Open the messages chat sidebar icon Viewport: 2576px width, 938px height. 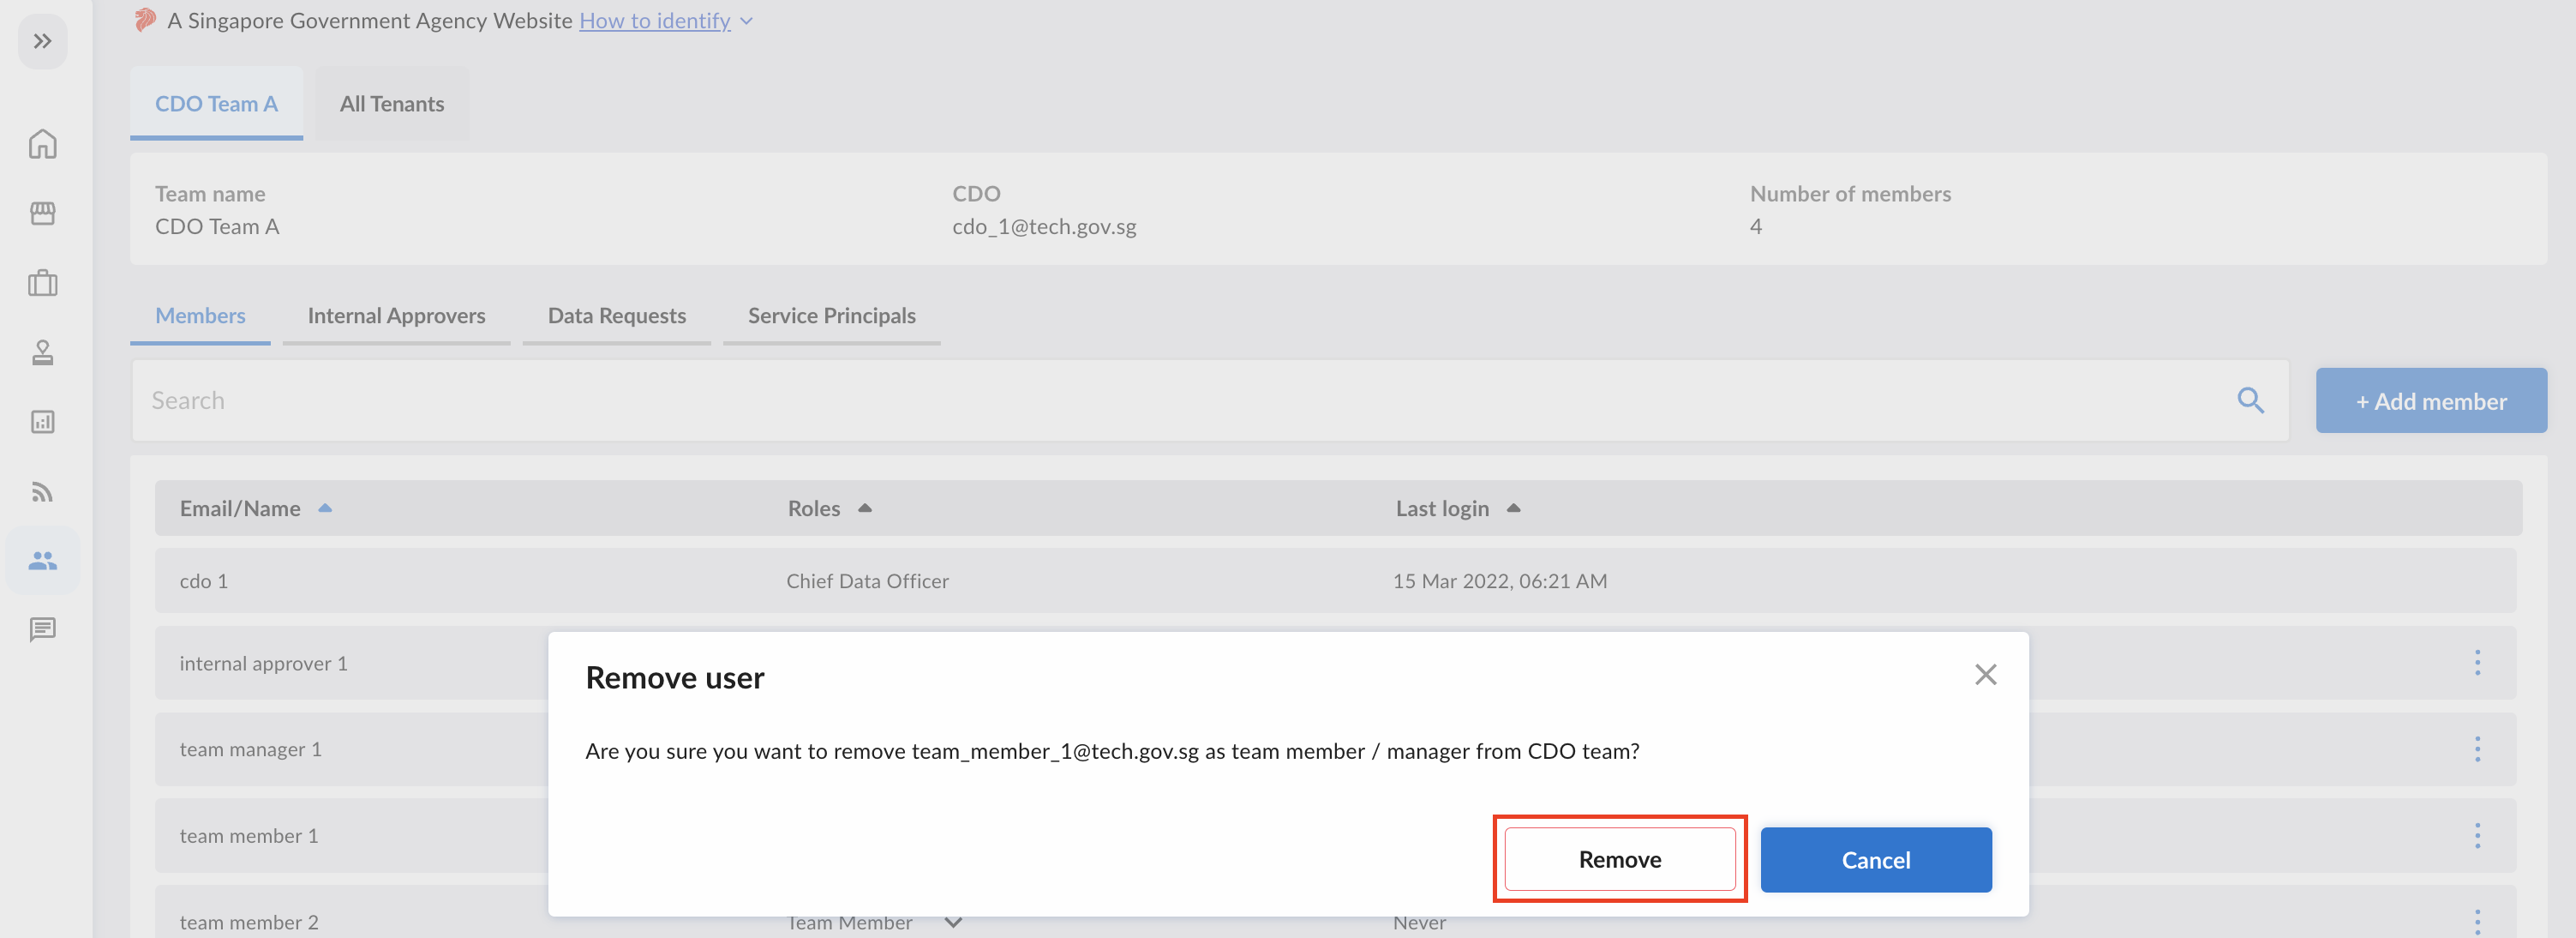click(x=42, y=629)
